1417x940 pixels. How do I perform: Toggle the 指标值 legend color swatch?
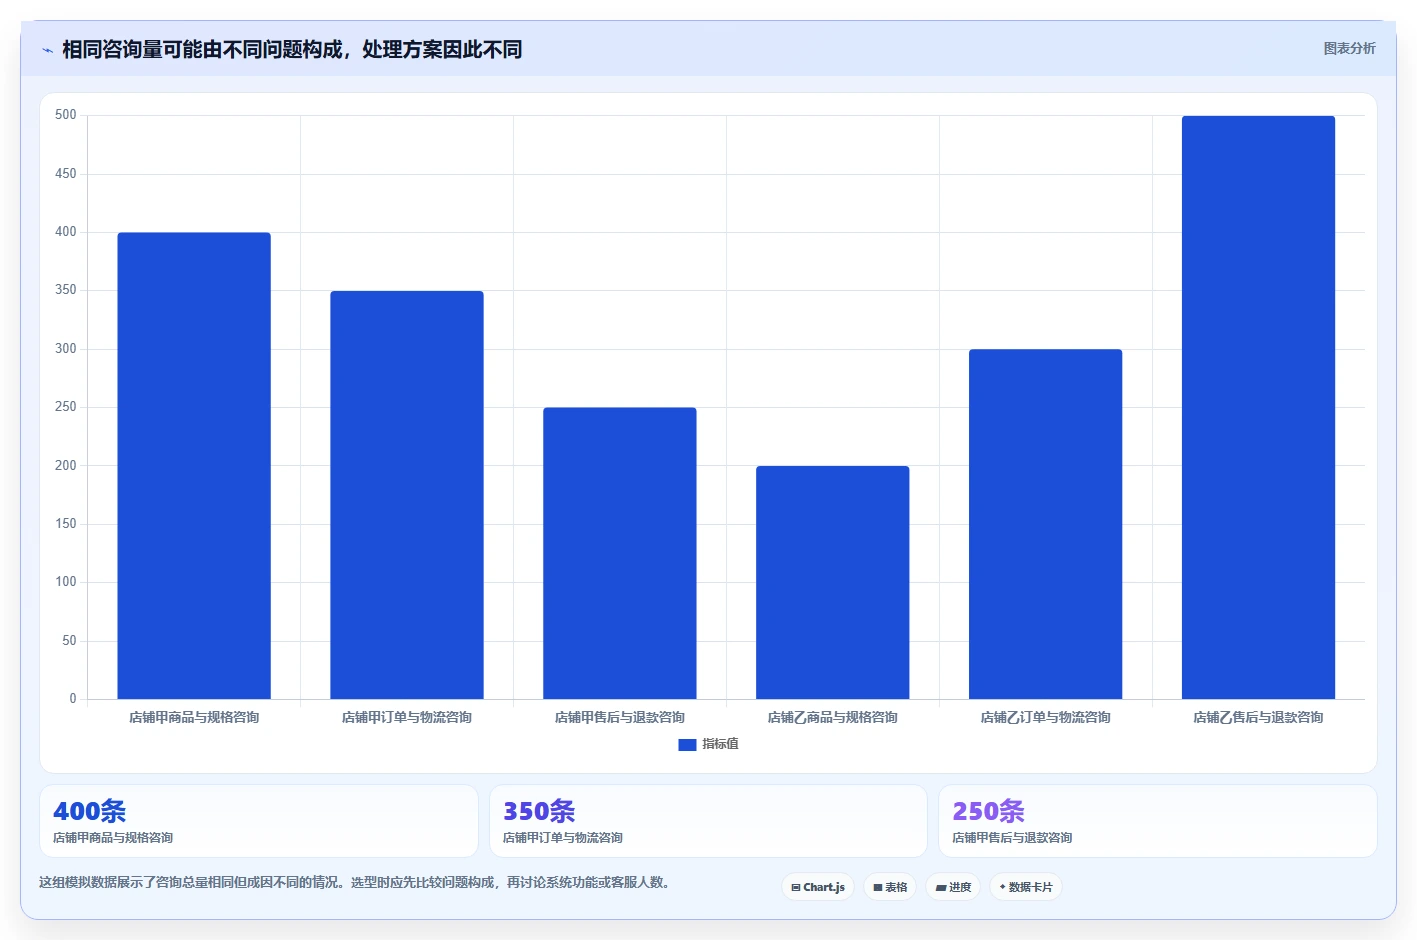pos(687,744)
